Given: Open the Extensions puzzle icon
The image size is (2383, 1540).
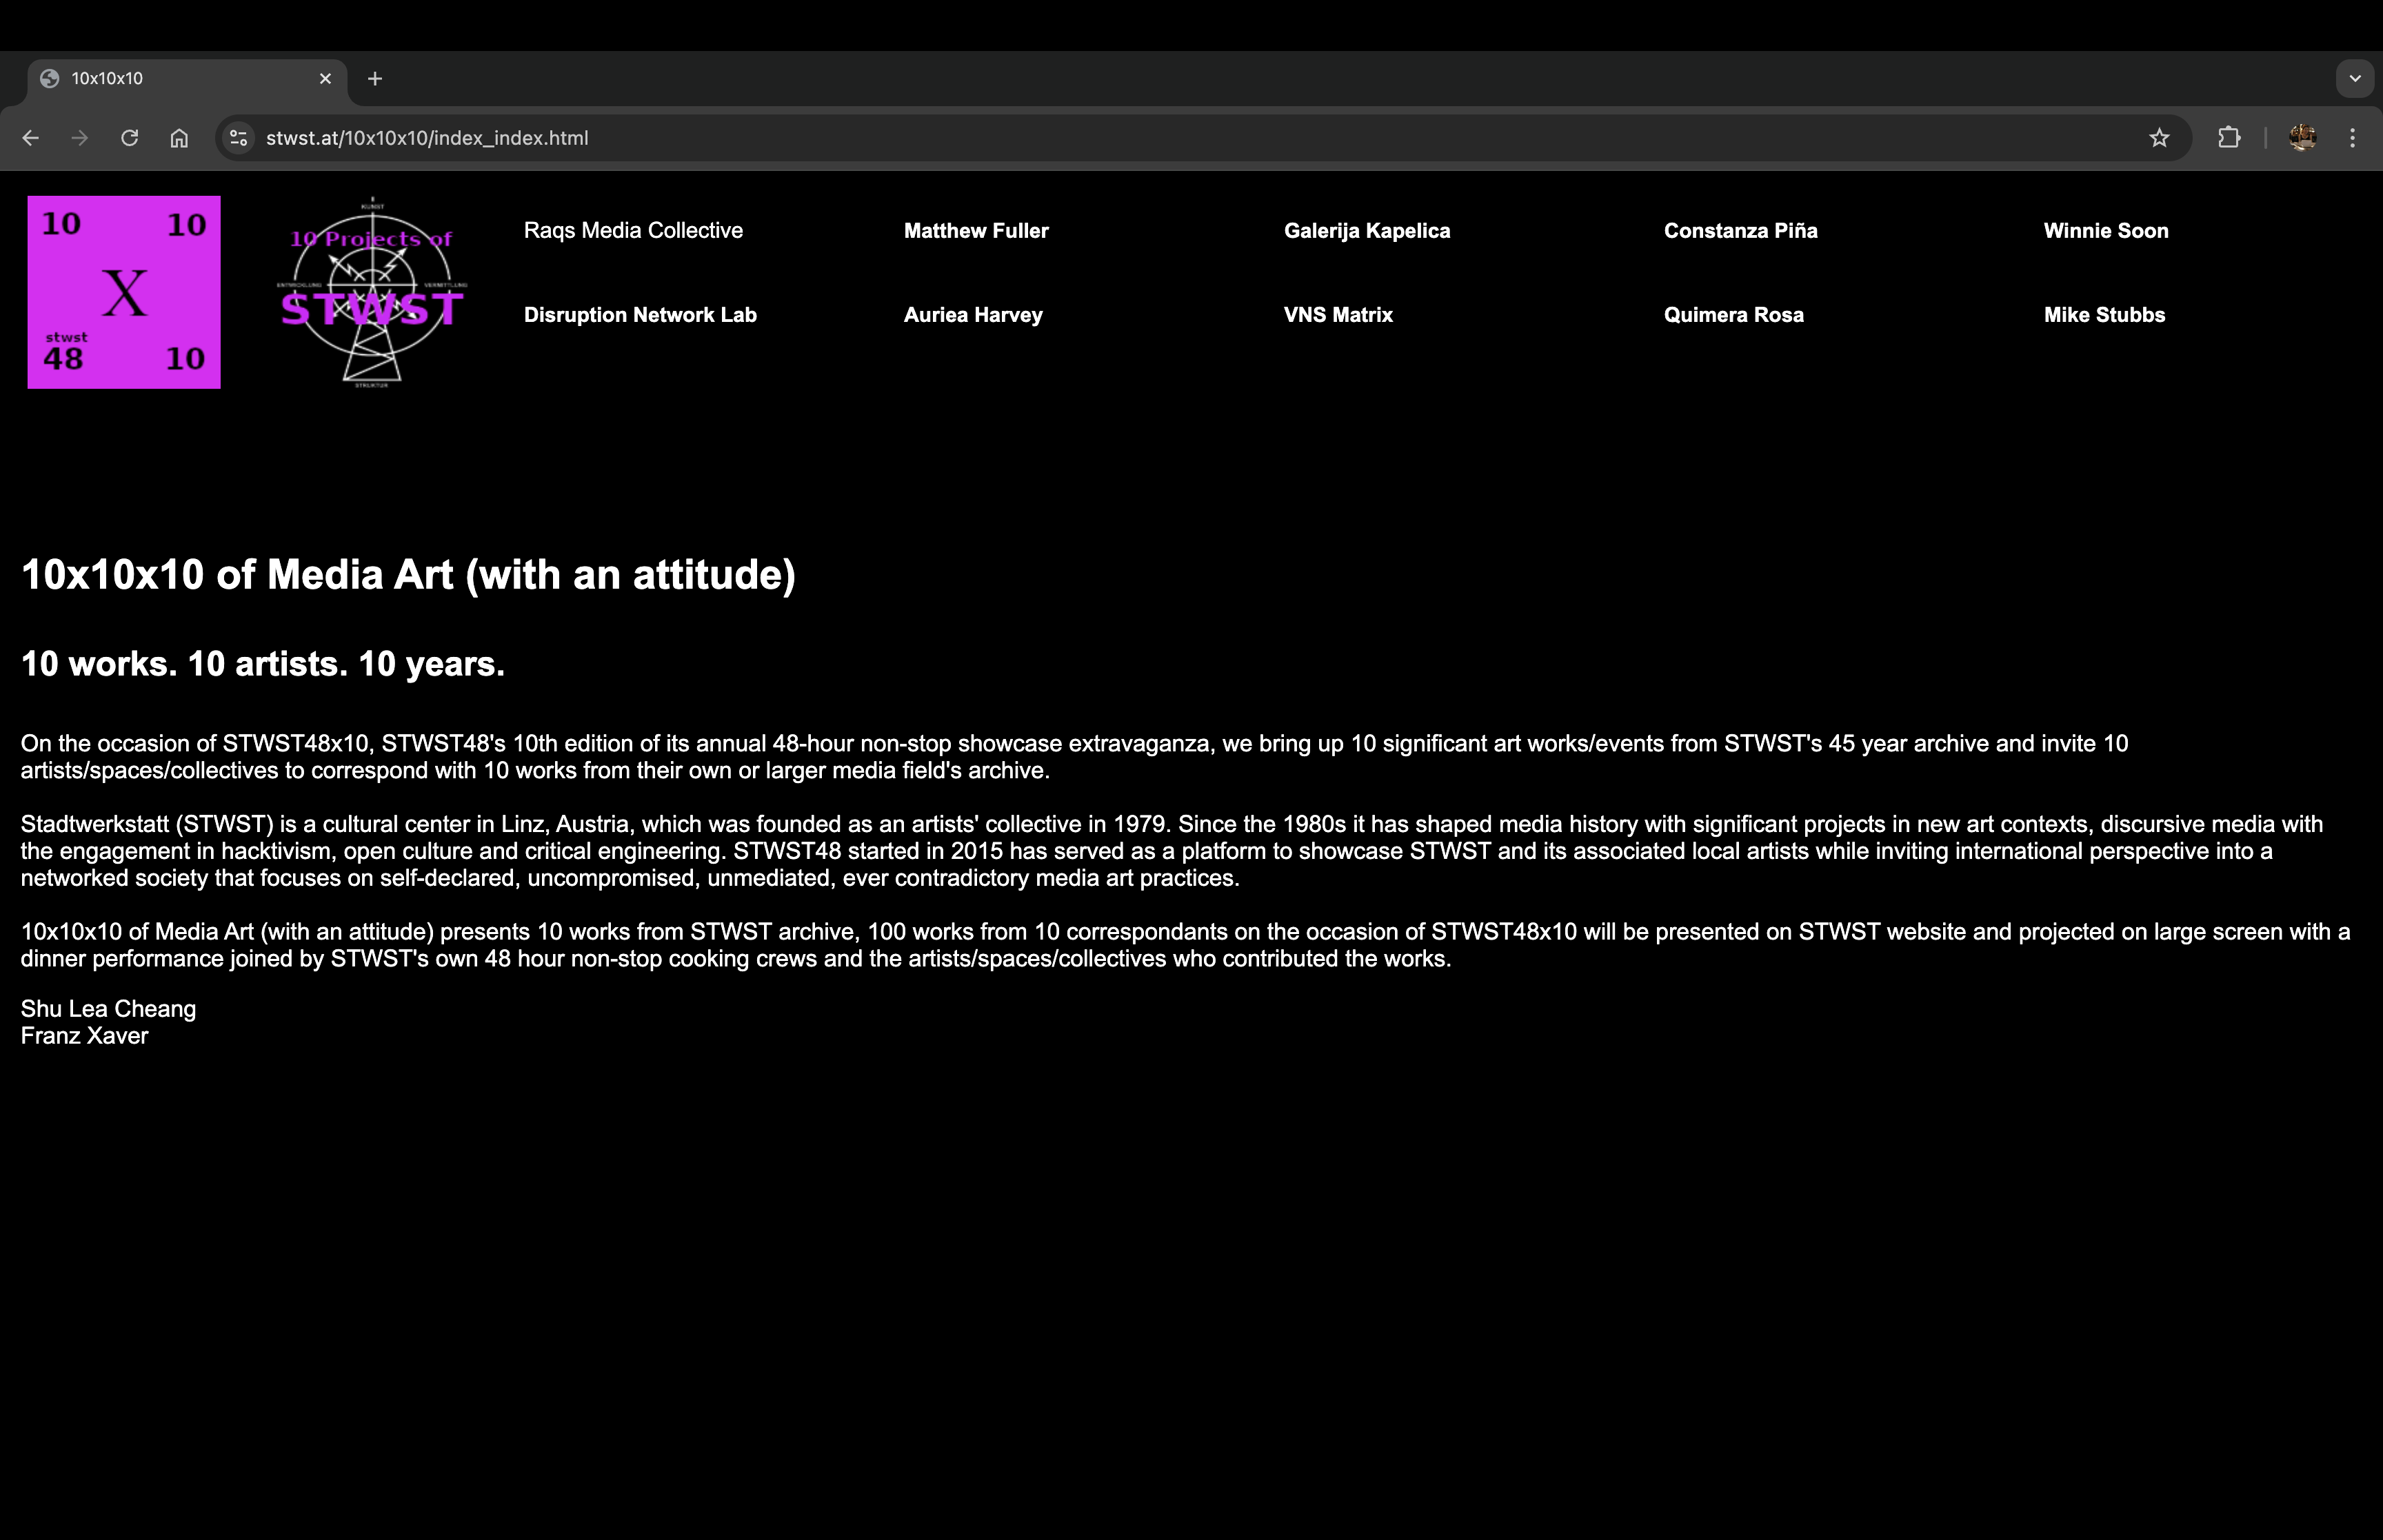Looking at the screenshot, I should tap(2229, 138).
